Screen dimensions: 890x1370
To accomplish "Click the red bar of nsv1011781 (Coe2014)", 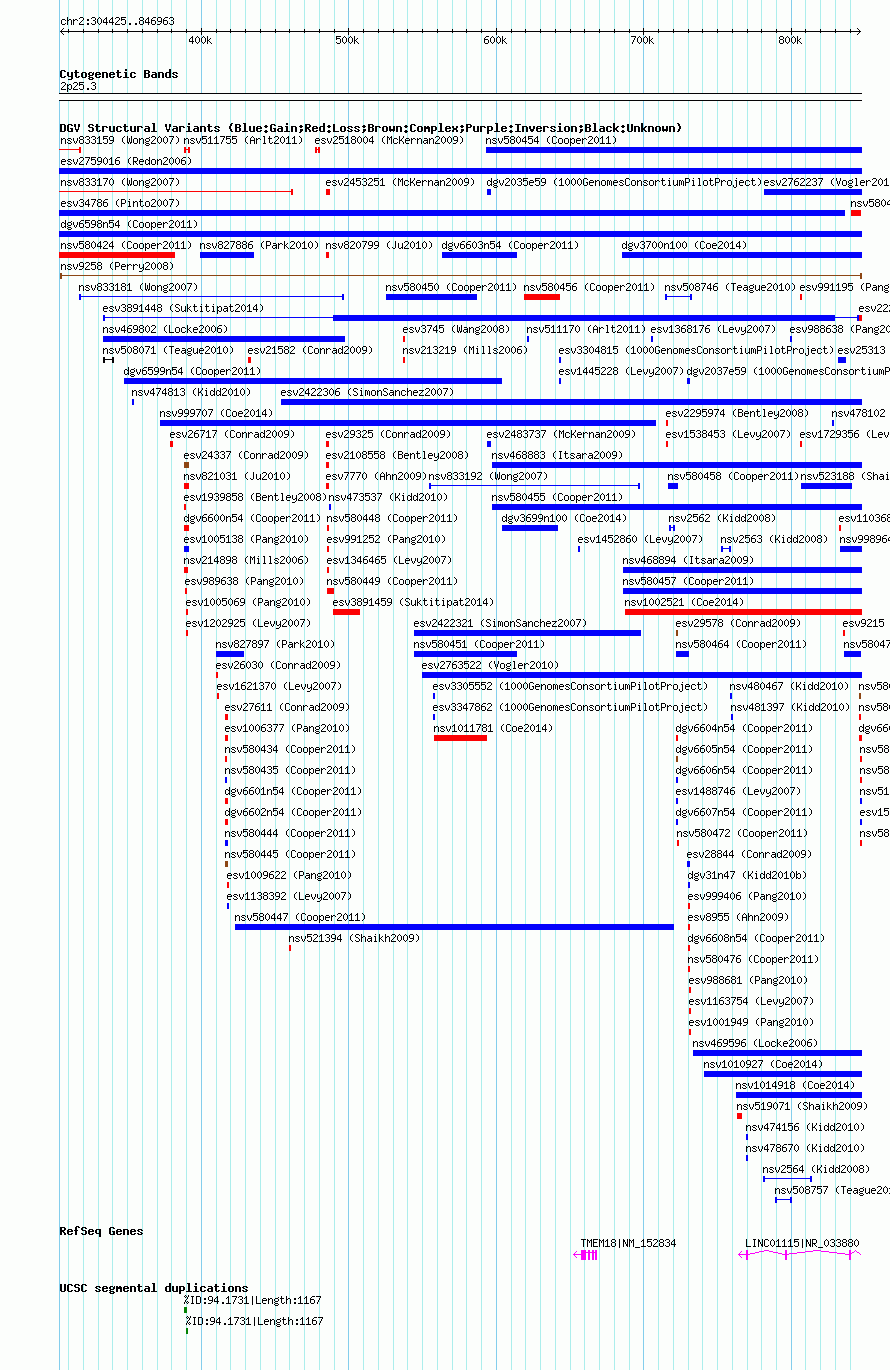I will coord(460,738).
